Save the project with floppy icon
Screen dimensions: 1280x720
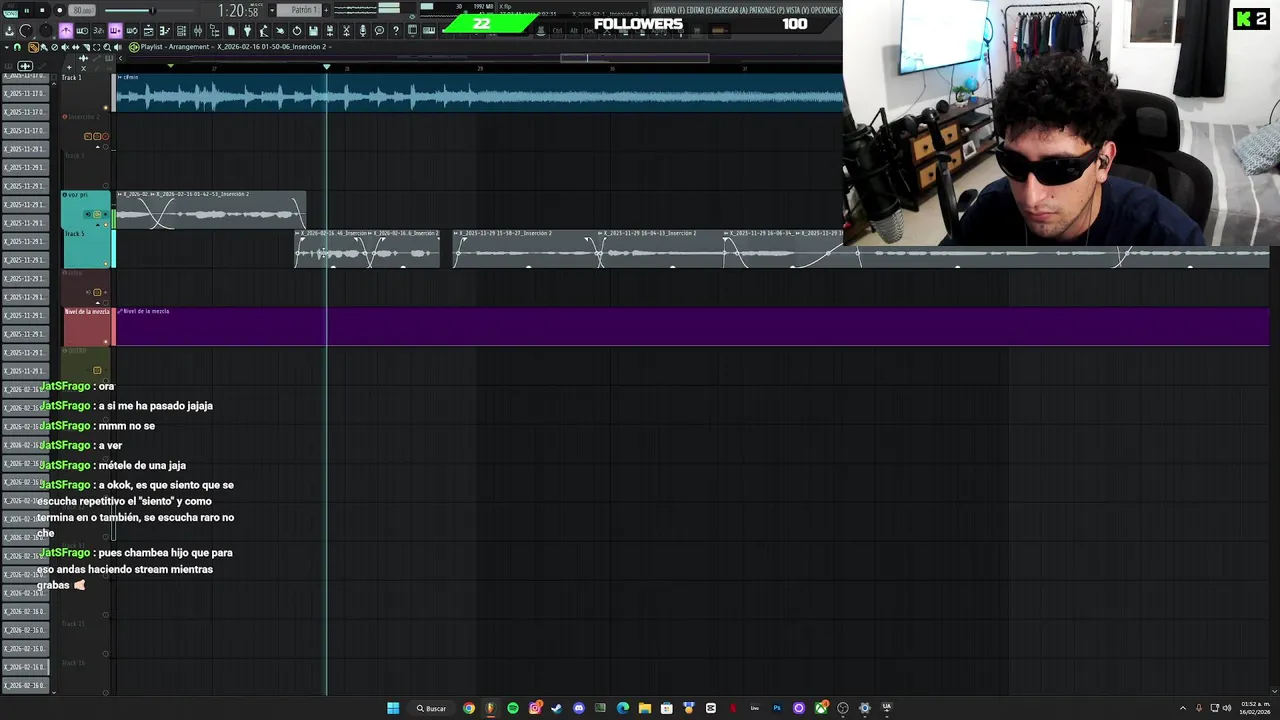(x=313, y=31)
